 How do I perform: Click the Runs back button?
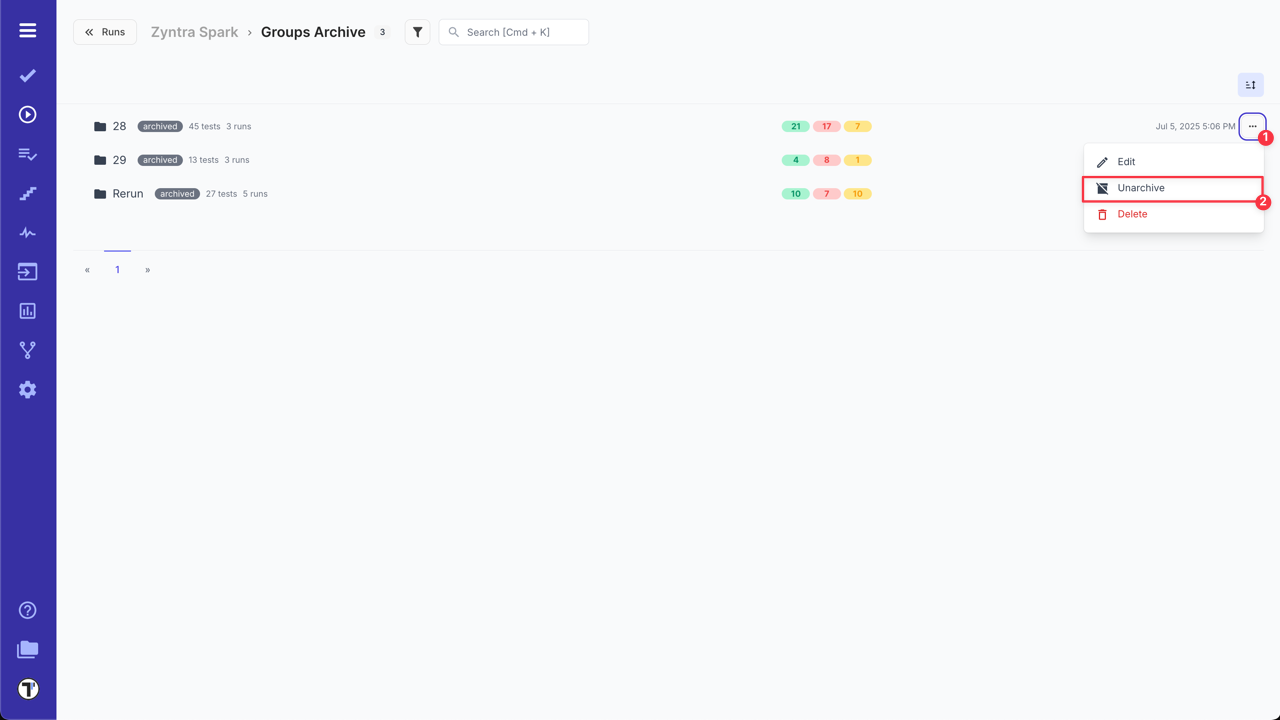(x=104, y=31)
